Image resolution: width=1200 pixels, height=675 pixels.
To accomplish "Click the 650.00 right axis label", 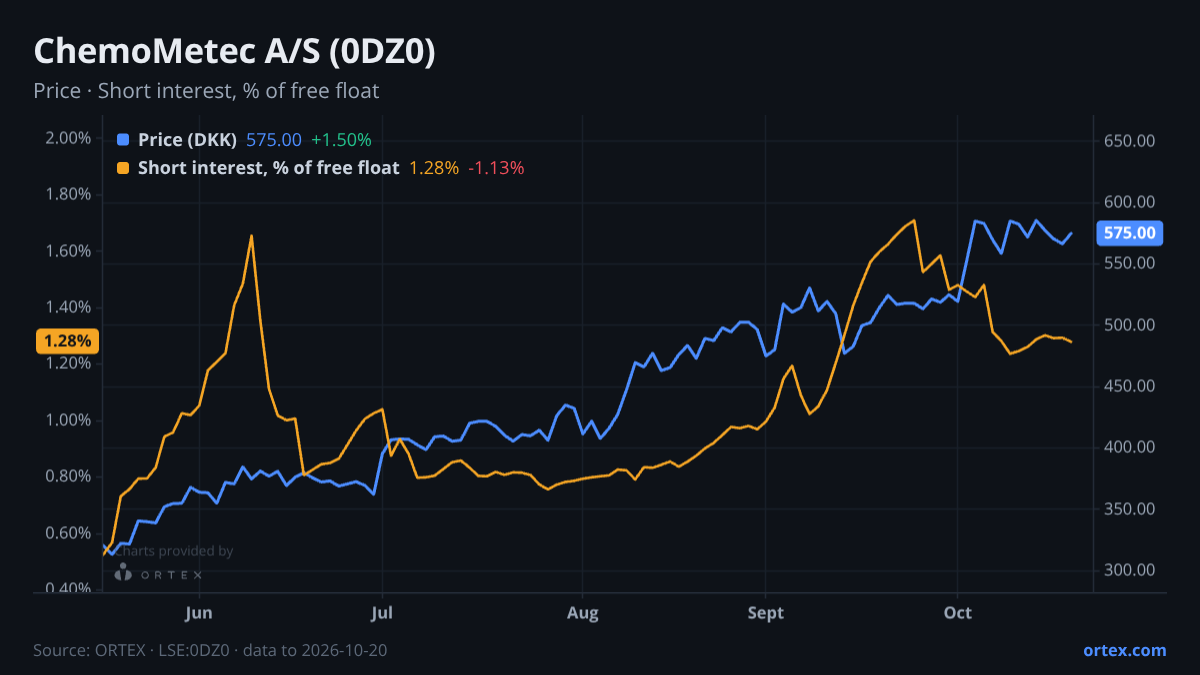I will pyautogui.click(x=1130, y=141).
